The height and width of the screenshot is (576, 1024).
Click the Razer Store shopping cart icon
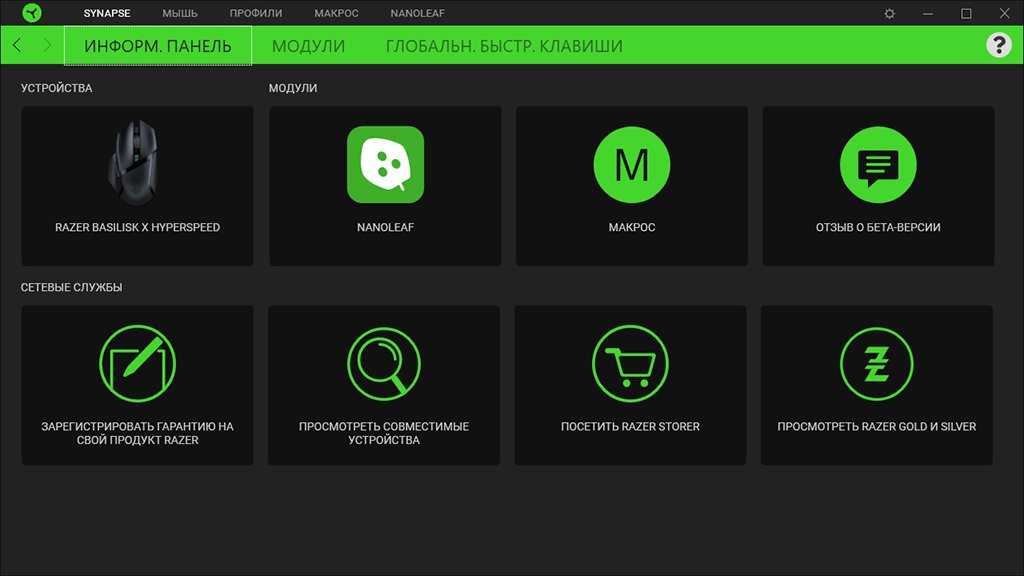630,364
